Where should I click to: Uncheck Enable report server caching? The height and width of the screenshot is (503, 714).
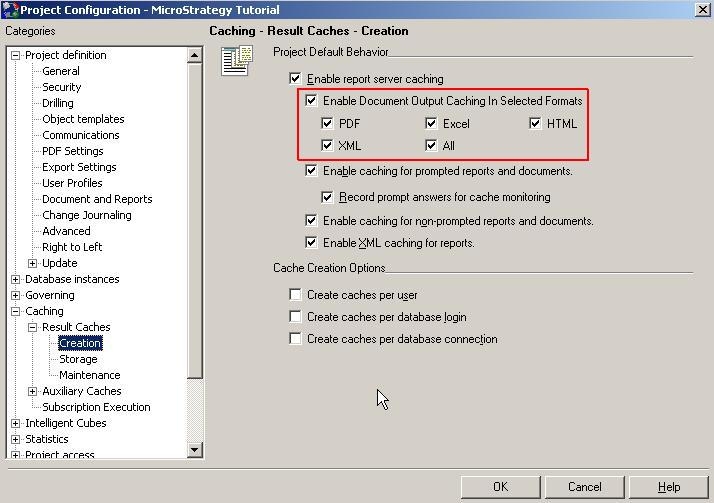tap(295, 78)
